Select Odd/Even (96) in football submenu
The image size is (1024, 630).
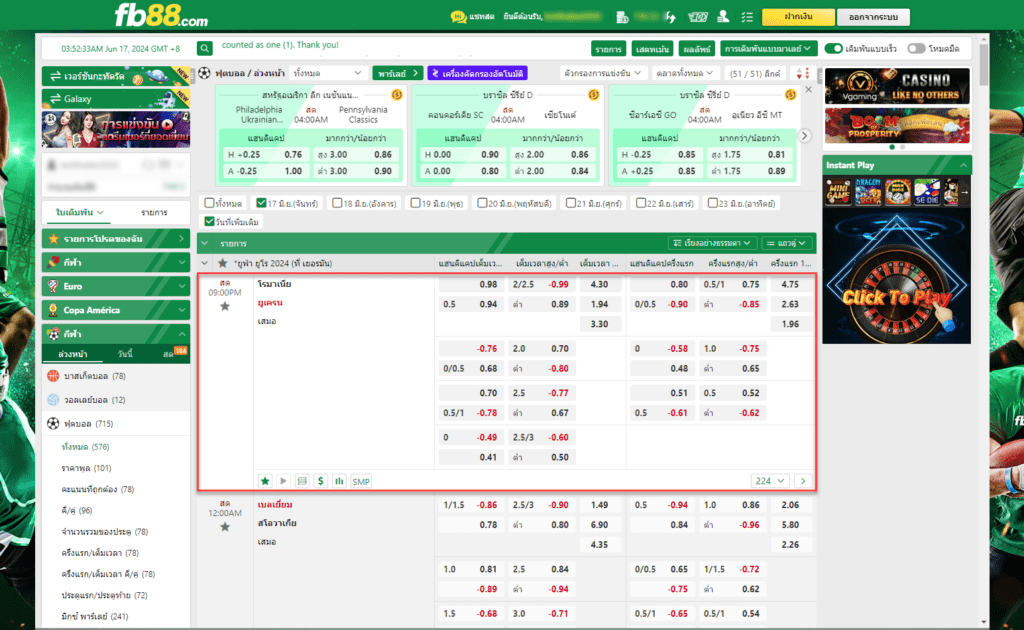(x=77, y=511)
